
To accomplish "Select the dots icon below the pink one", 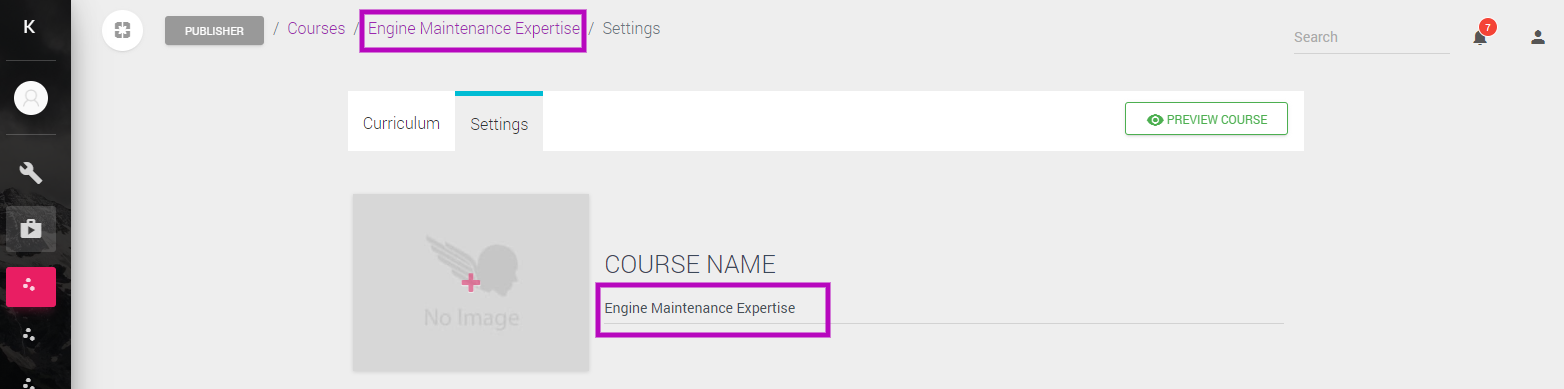I will 30,334.
